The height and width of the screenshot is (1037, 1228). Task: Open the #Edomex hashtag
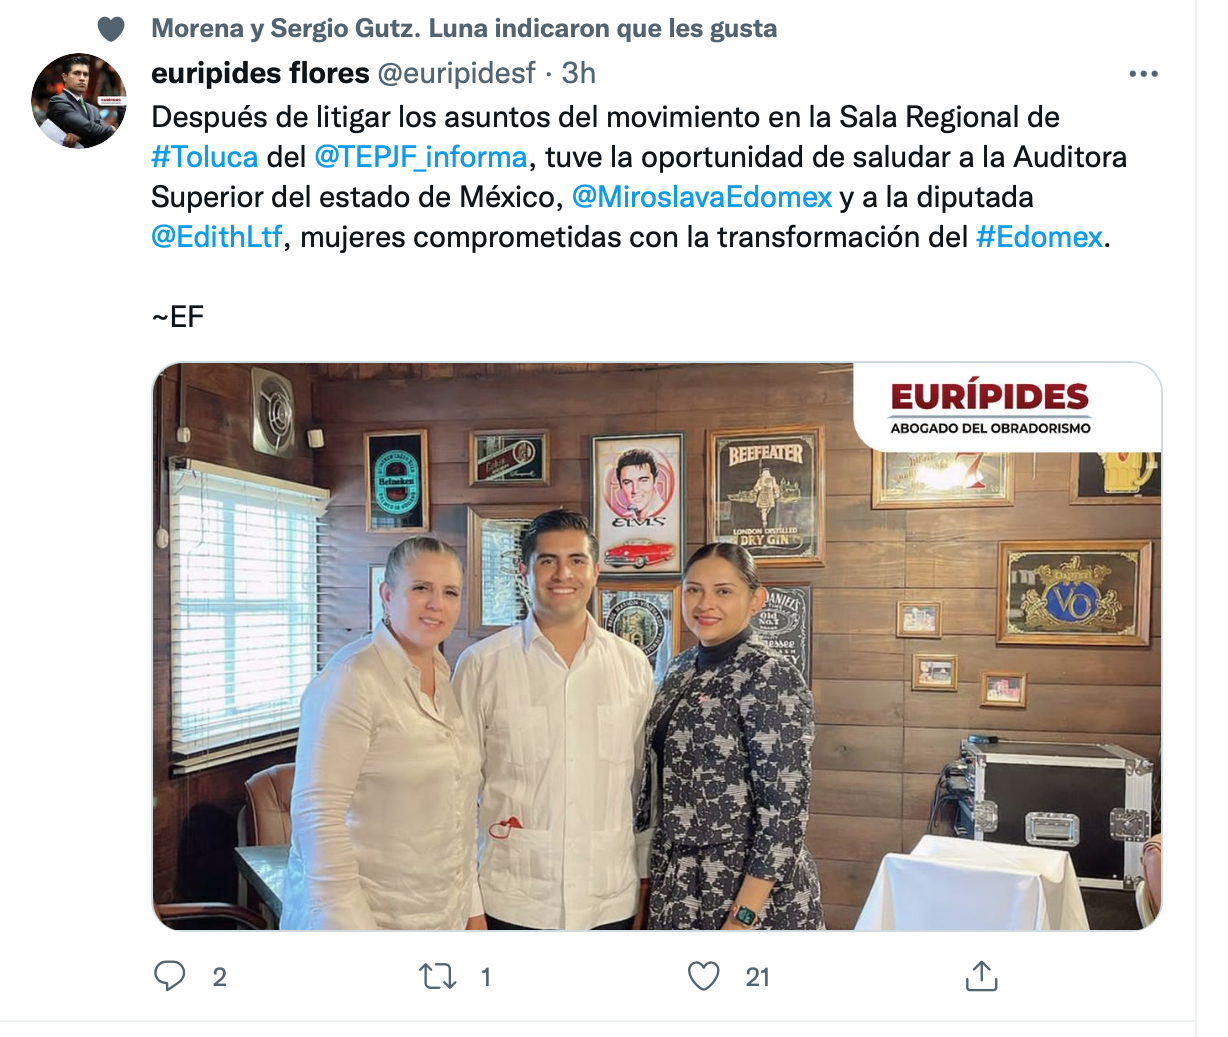[1039, 237]
